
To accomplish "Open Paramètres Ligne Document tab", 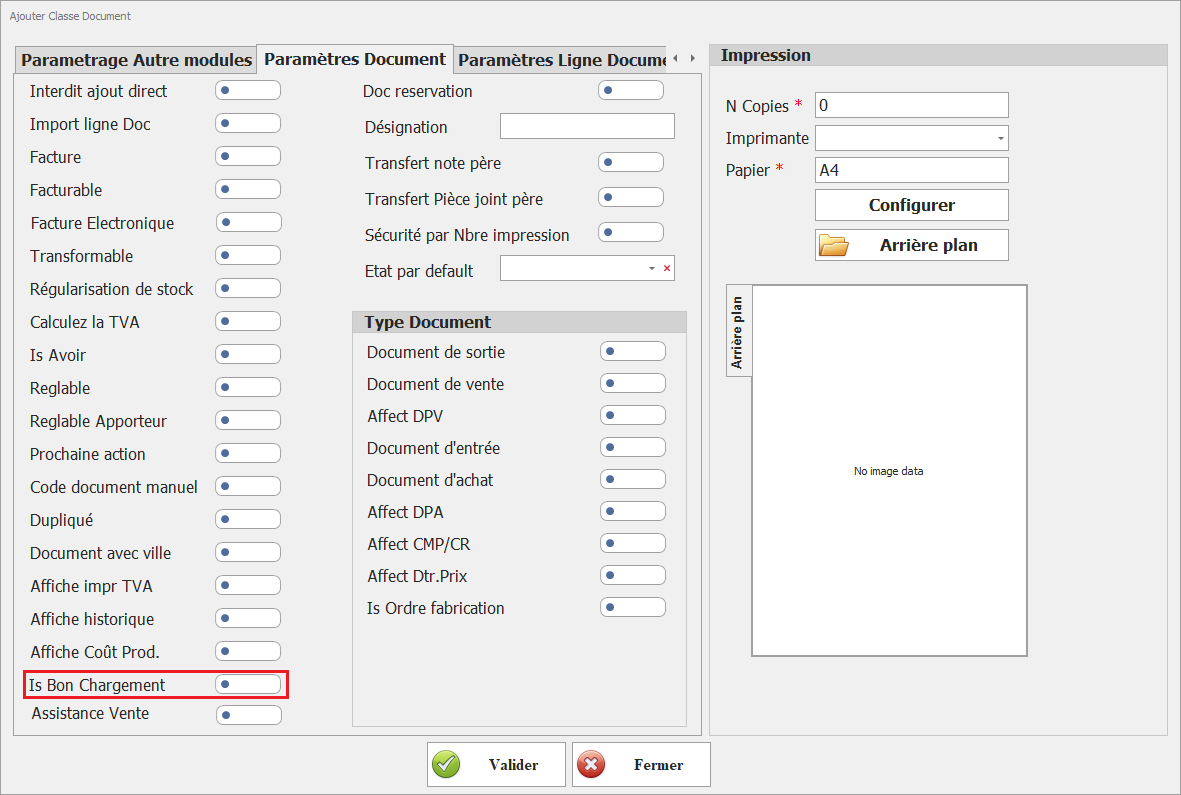I will tap(561, 59).
